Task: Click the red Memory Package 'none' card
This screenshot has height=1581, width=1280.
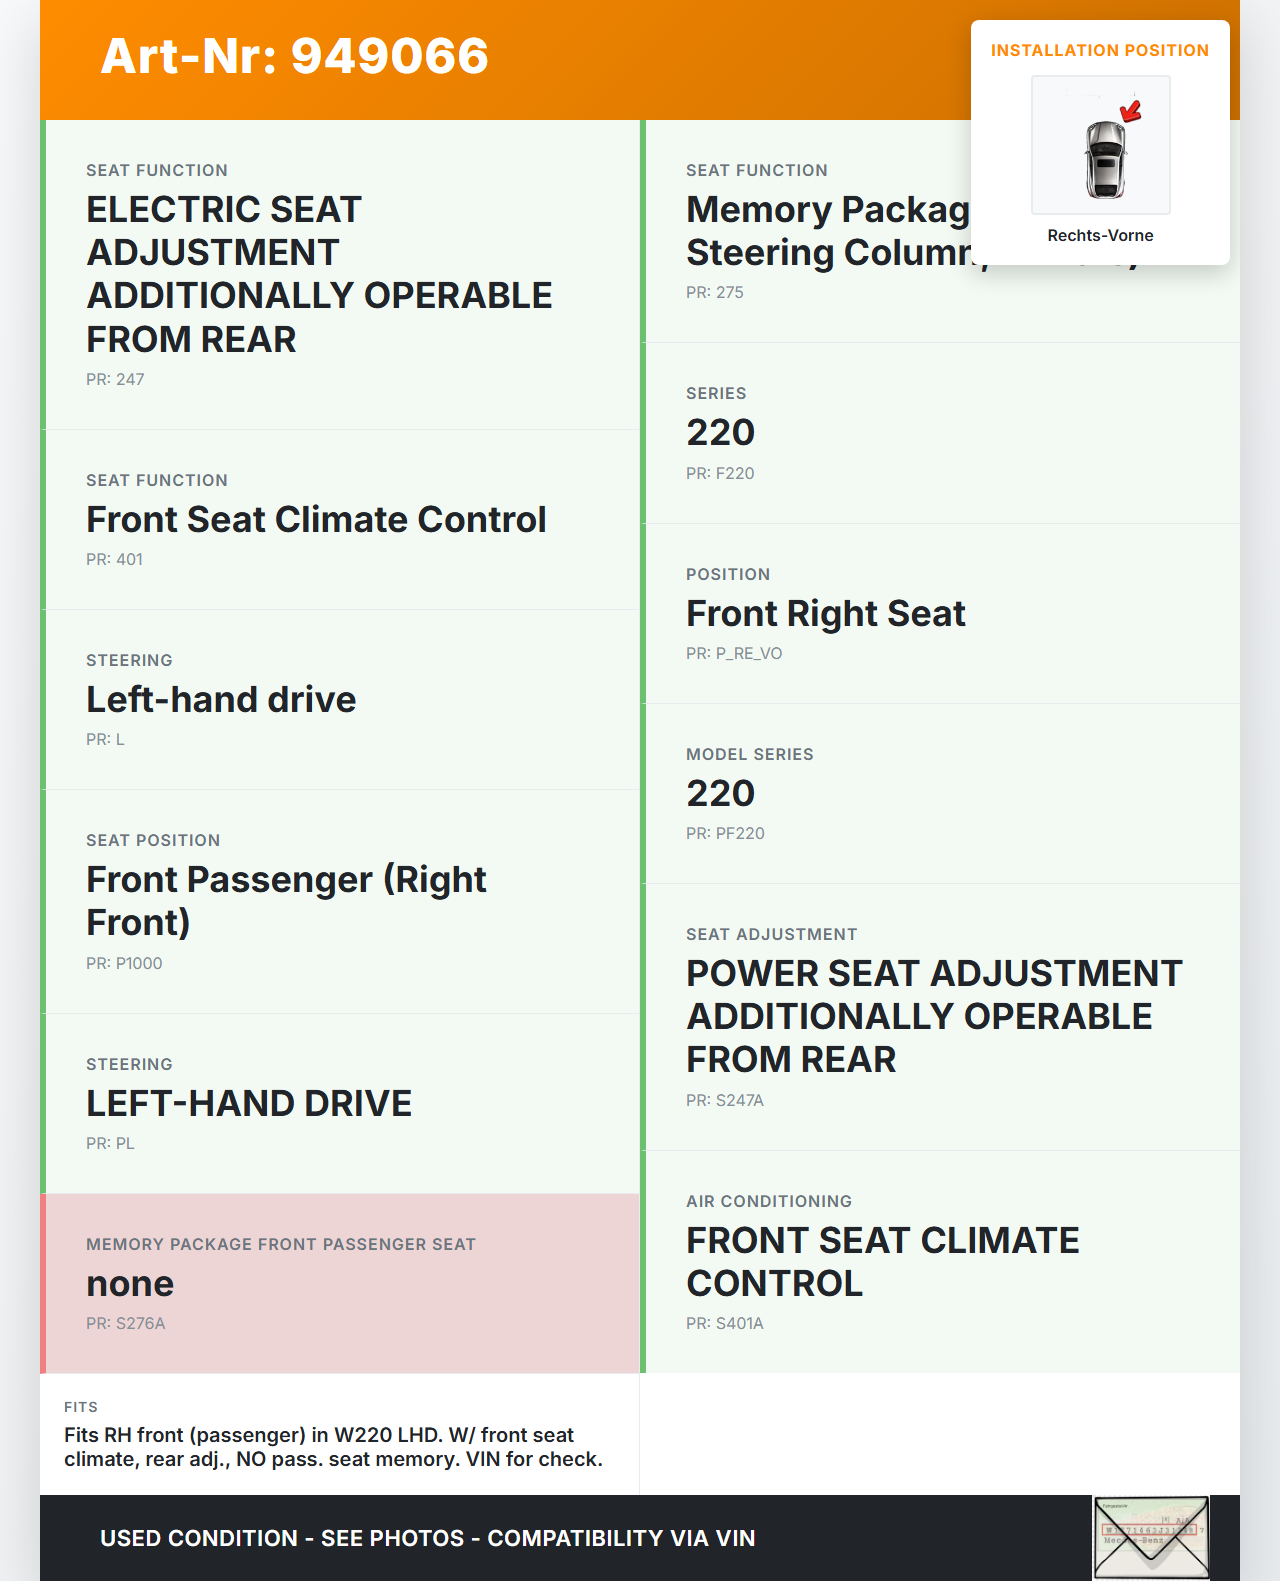Action: point(340,1283)
